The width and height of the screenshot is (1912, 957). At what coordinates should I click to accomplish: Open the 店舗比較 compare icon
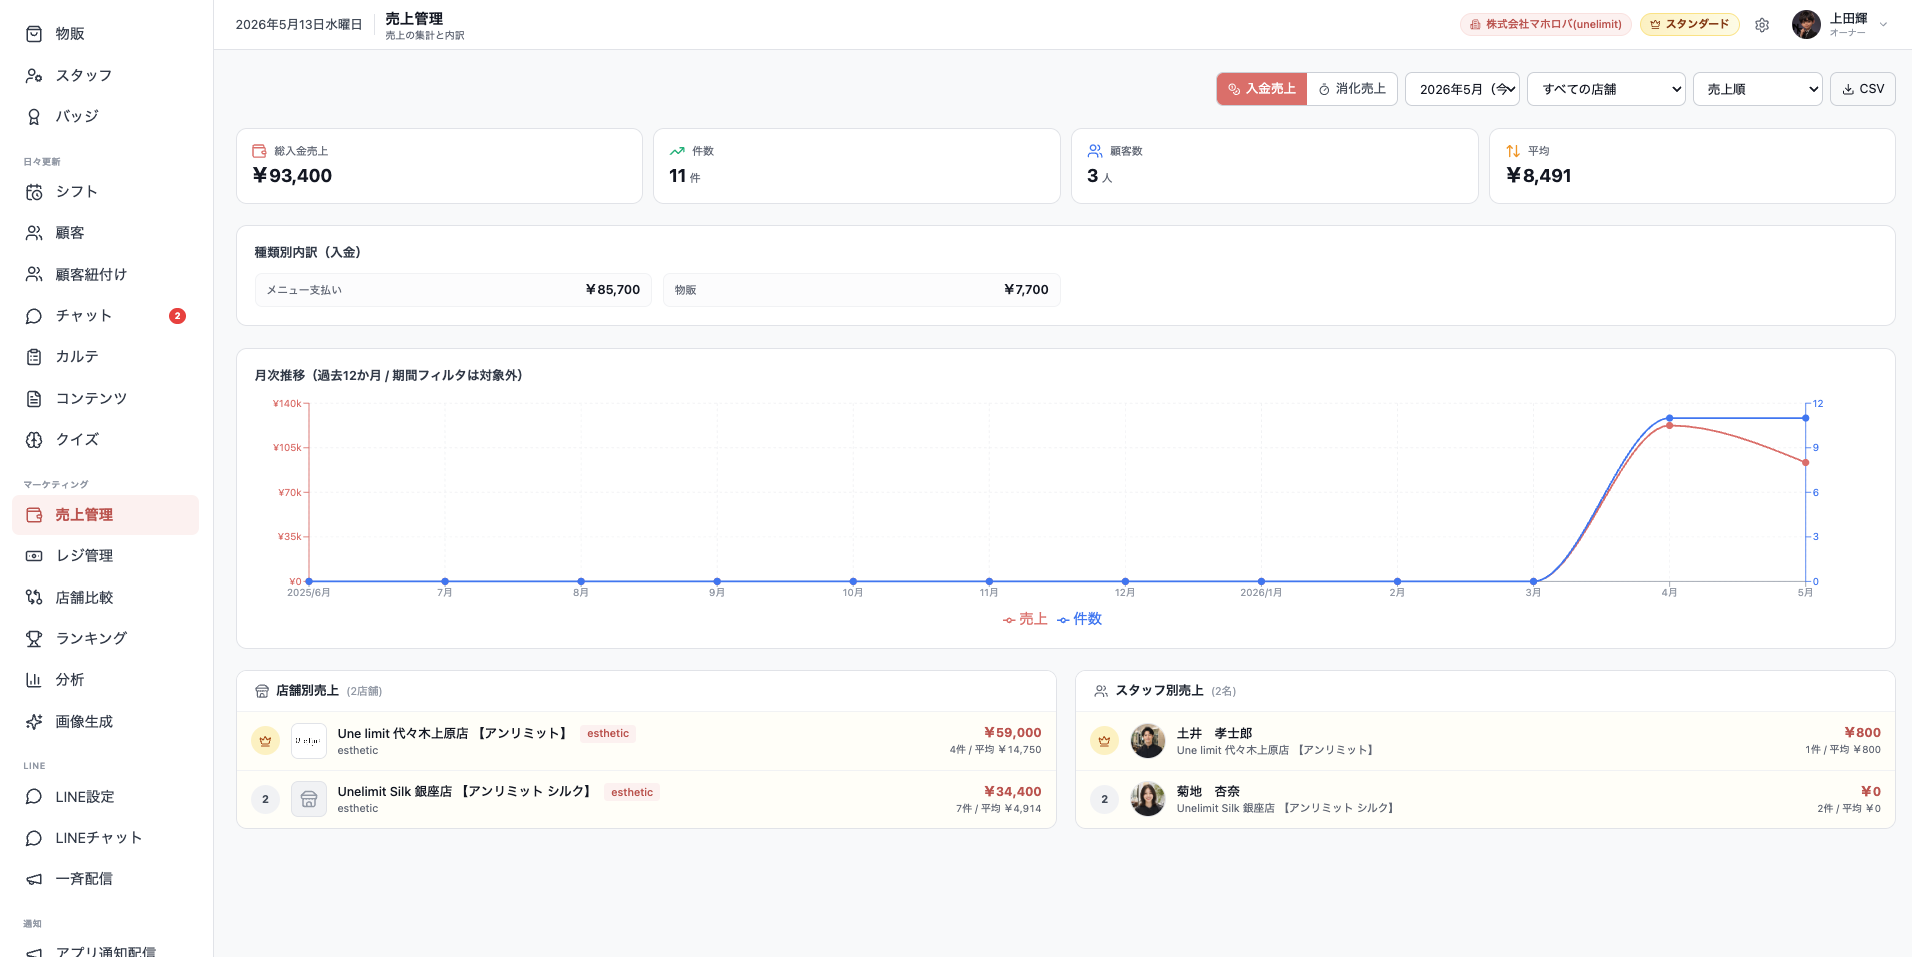(34, 598)
